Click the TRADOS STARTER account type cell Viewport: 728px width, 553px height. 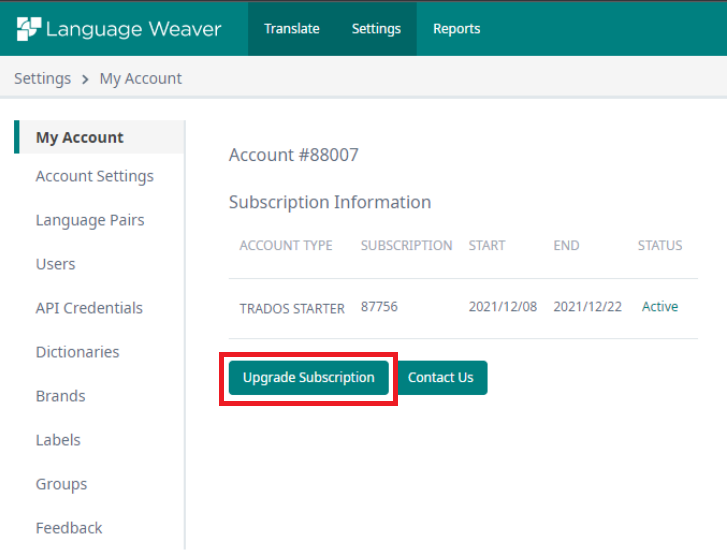coord(292,308)
